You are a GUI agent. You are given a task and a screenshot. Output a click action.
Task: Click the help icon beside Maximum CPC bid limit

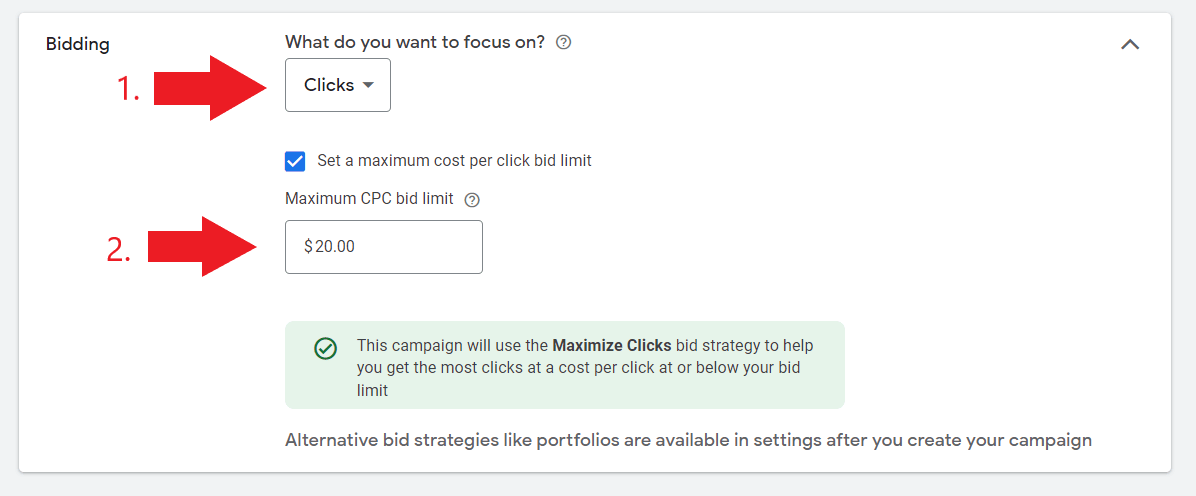point(472,199)
